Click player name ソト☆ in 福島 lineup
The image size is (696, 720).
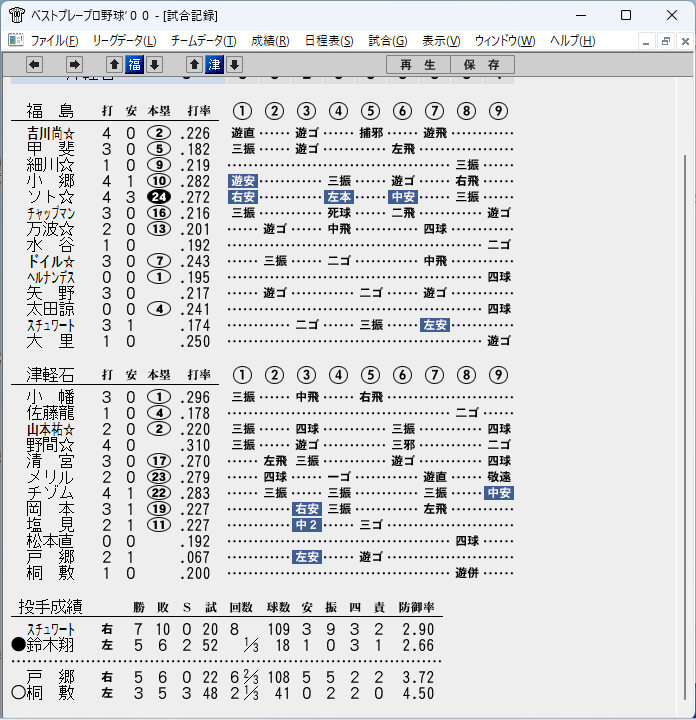click(x=51, y=197)
